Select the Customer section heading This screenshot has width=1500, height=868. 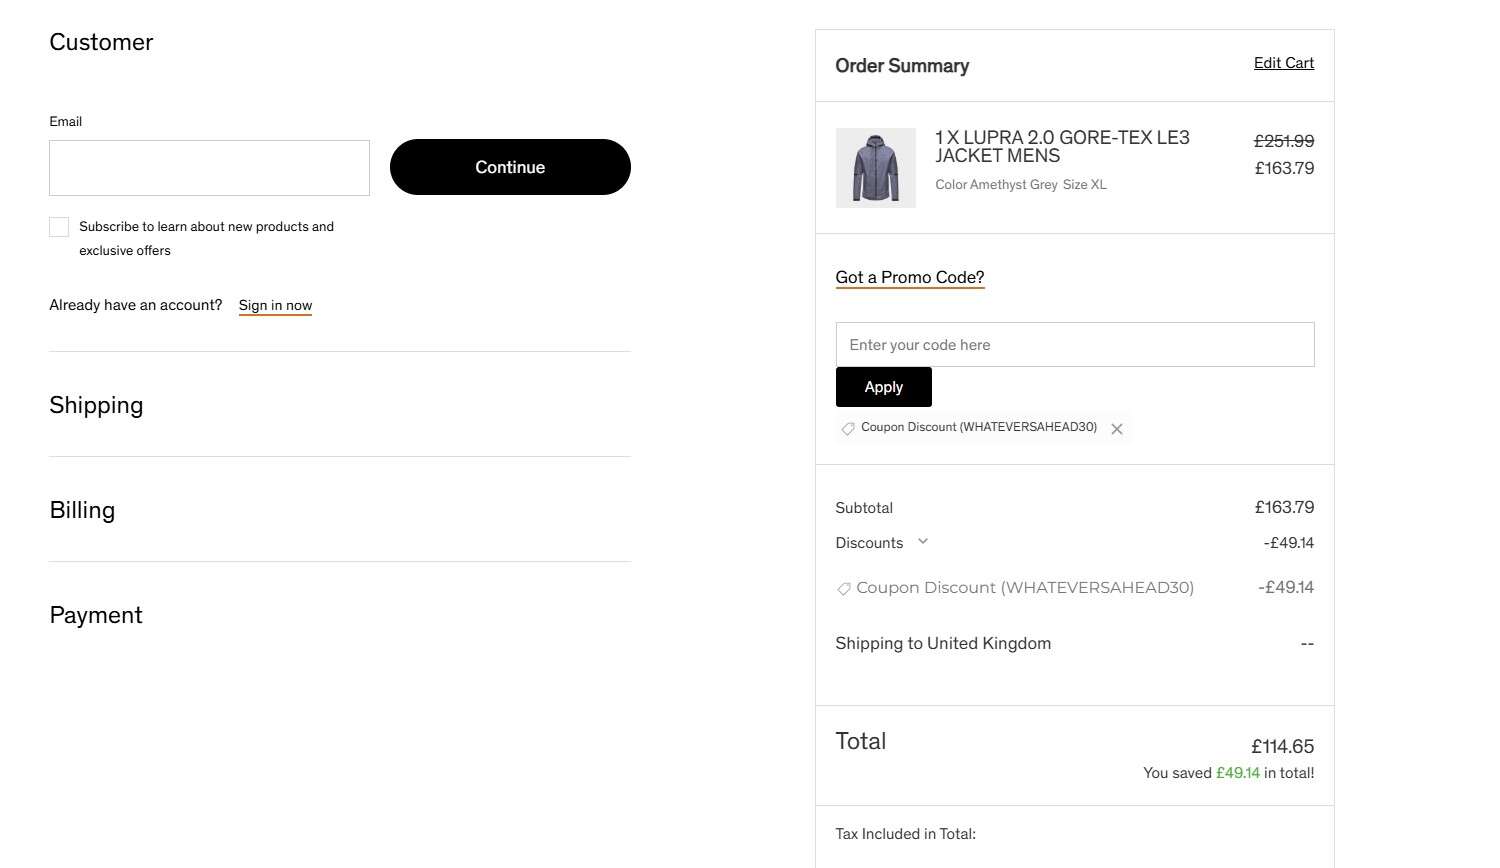[101, 42]
